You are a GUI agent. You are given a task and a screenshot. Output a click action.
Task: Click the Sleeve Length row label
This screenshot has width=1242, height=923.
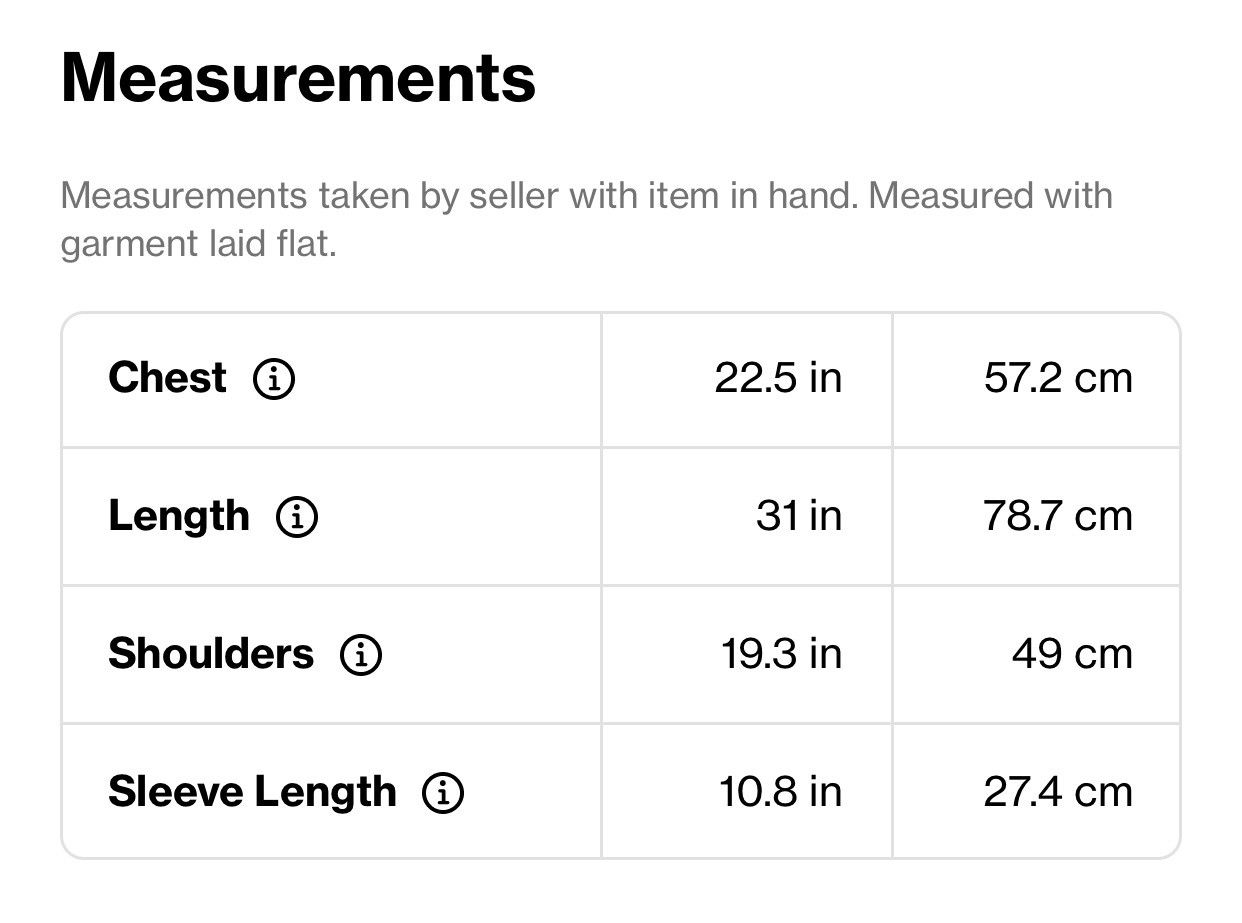252,792
